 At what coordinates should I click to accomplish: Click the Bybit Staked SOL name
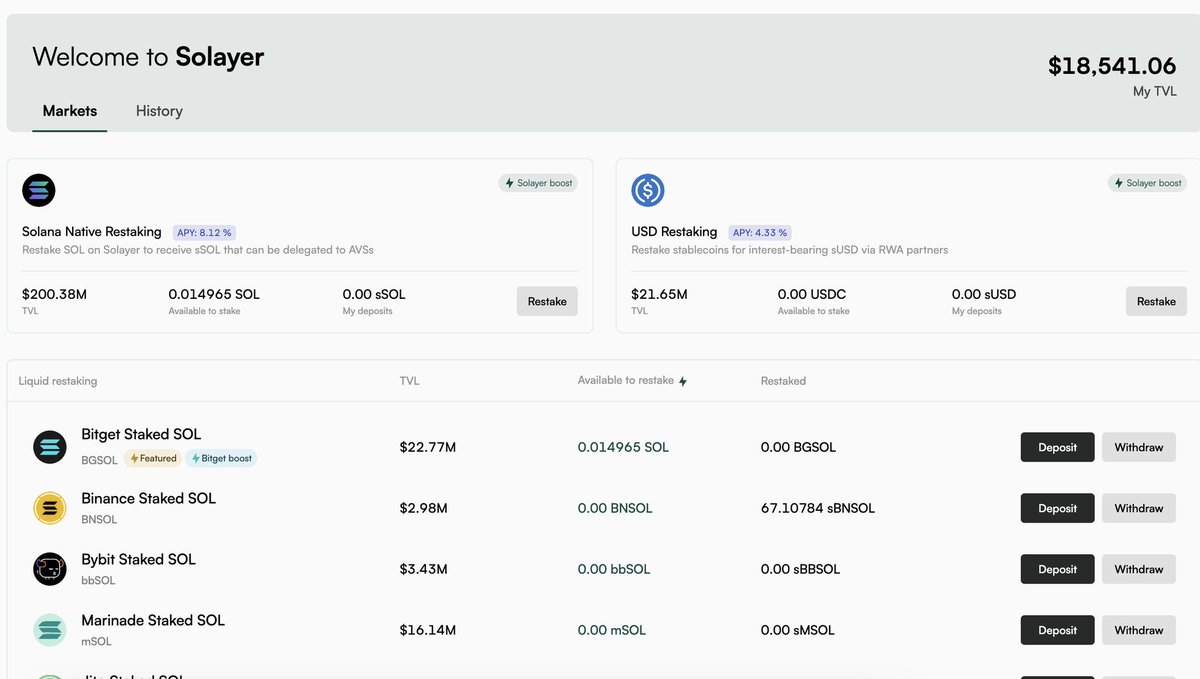(x=138, y=559)
